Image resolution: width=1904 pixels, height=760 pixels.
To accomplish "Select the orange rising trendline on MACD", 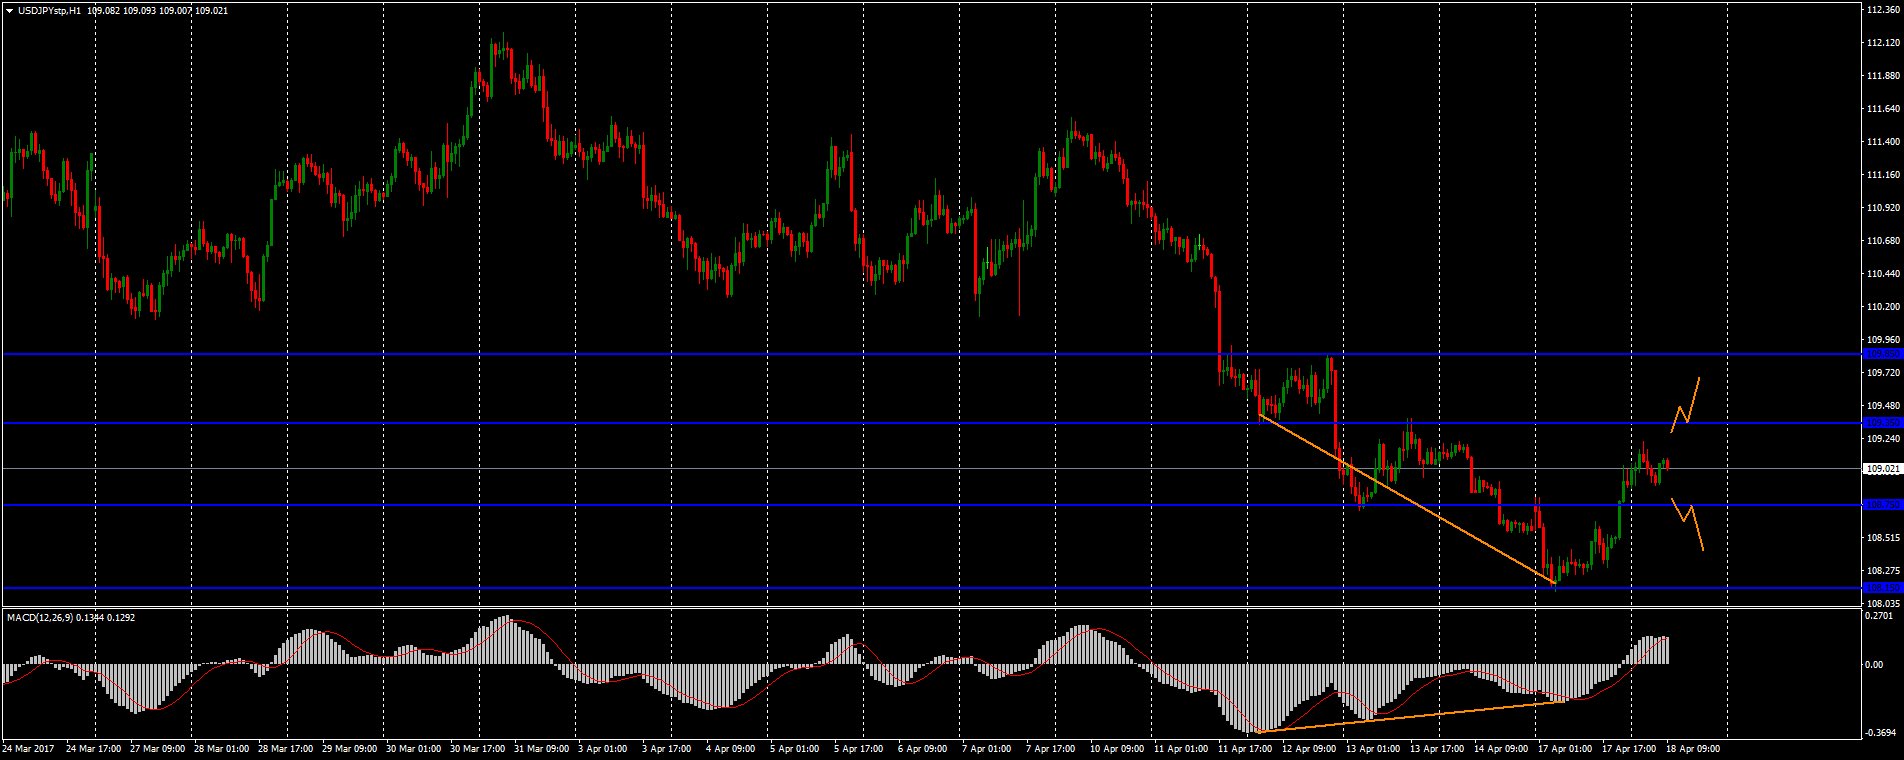I will pyautogui.click(x=1412, y=717).
